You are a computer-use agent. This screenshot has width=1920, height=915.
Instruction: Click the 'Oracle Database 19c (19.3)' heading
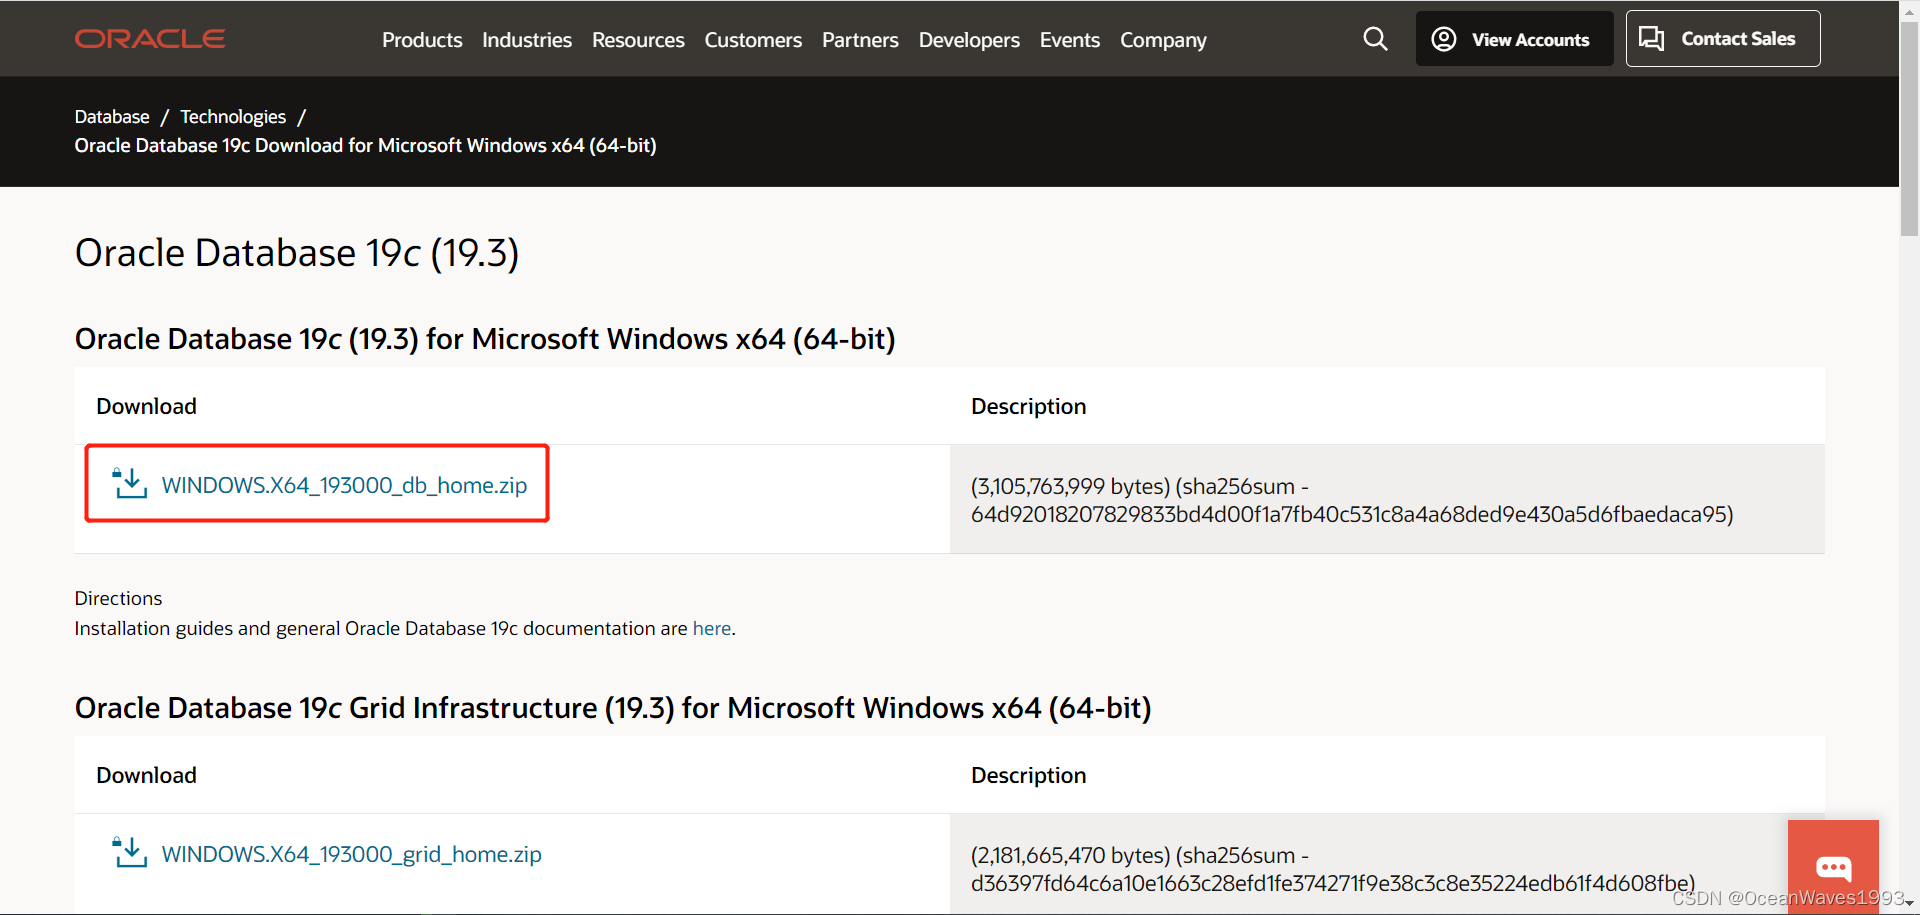click(x=297, y=253)
